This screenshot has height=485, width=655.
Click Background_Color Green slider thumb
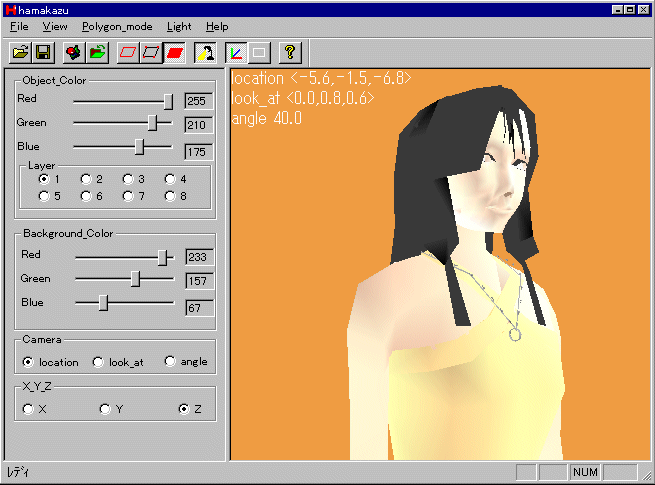(x=135, y=279)
